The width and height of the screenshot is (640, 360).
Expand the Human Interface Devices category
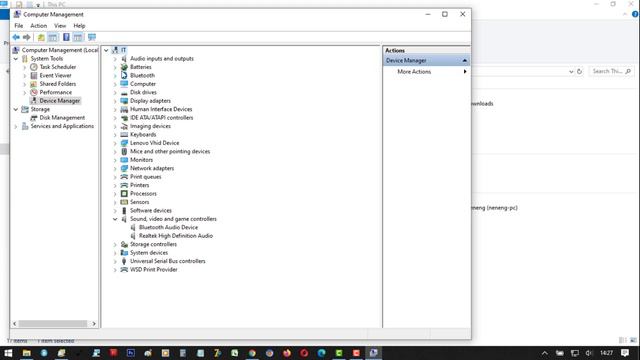(x=115, y=109)
